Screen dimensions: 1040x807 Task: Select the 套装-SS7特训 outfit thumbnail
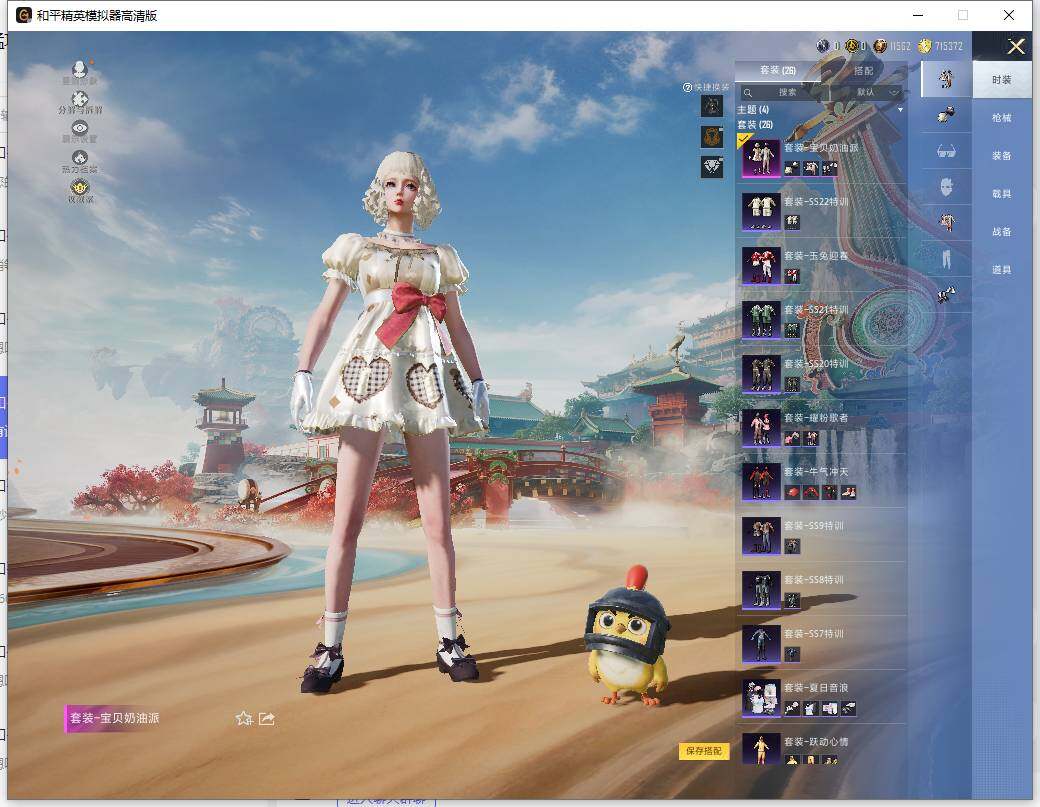click(x=761, y=644)
